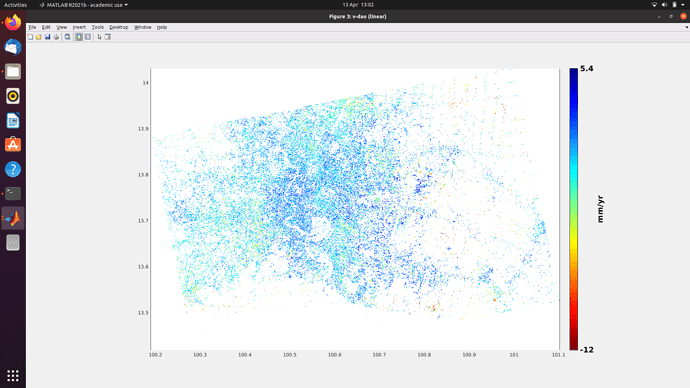Open the Tools menu
The width and height of the screenshot is (690, 388).
click(98, 27)
